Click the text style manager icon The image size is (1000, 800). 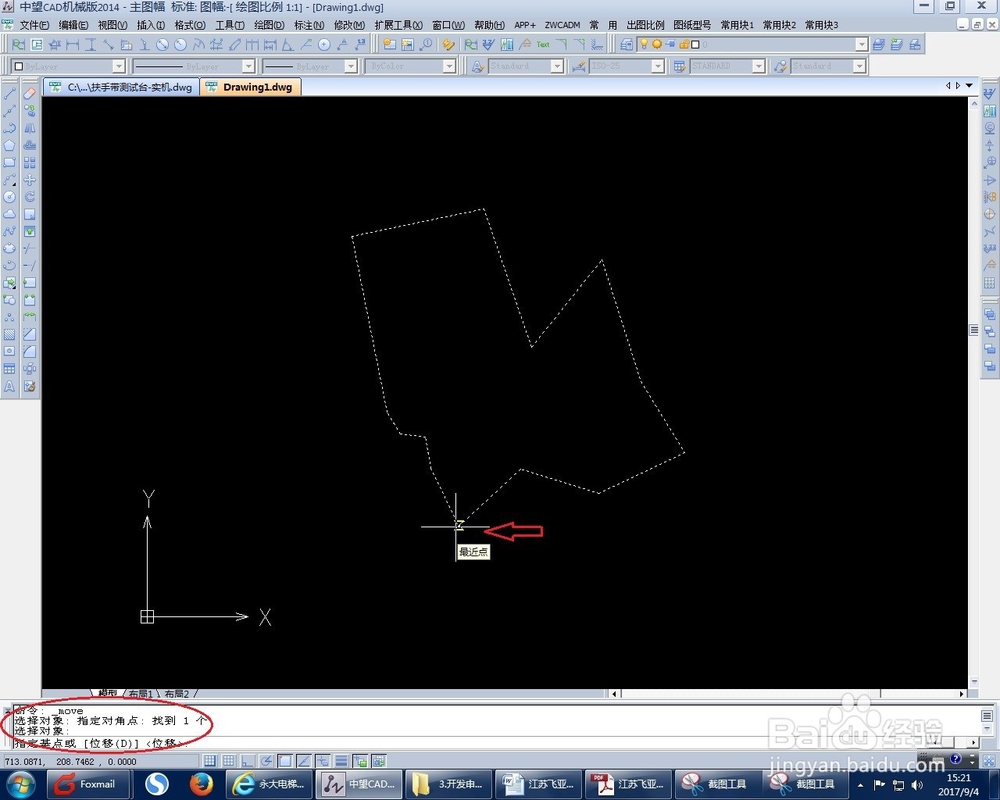point(478,66)
